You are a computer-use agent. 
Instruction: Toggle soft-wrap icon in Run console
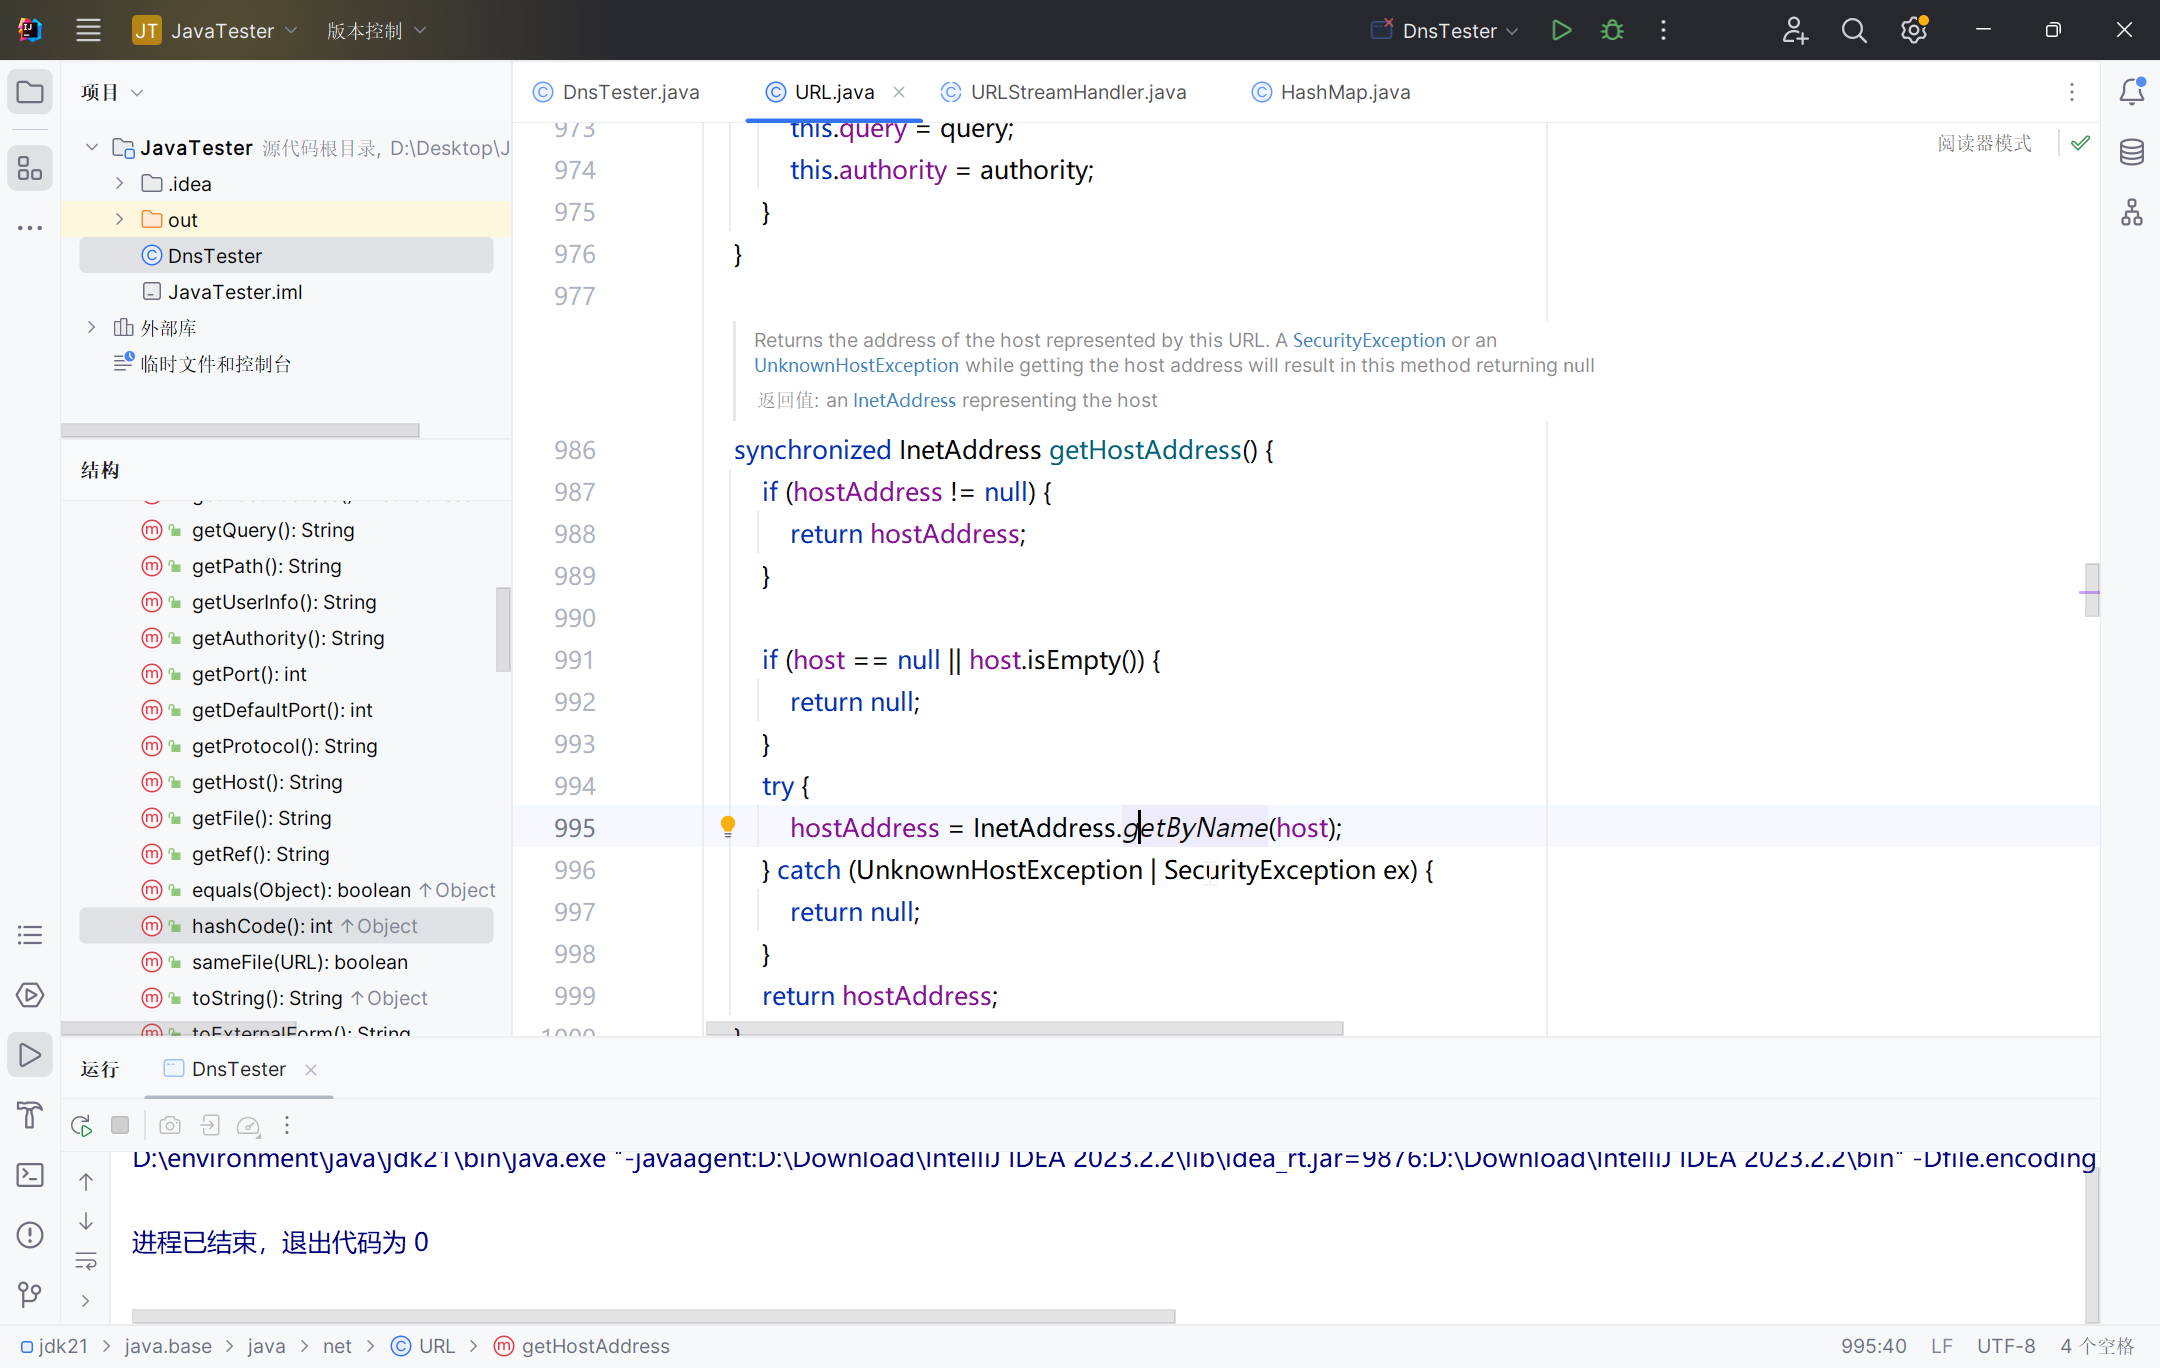click(86, 1261)
